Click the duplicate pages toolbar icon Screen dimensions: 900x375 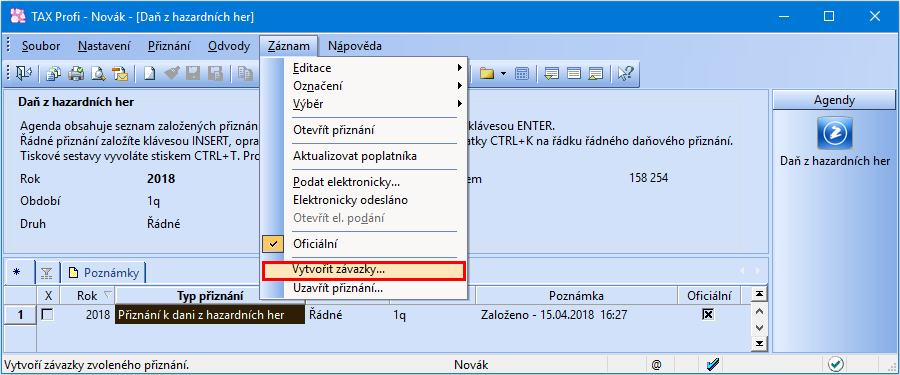pyautogui.click(x=245, y=74)
